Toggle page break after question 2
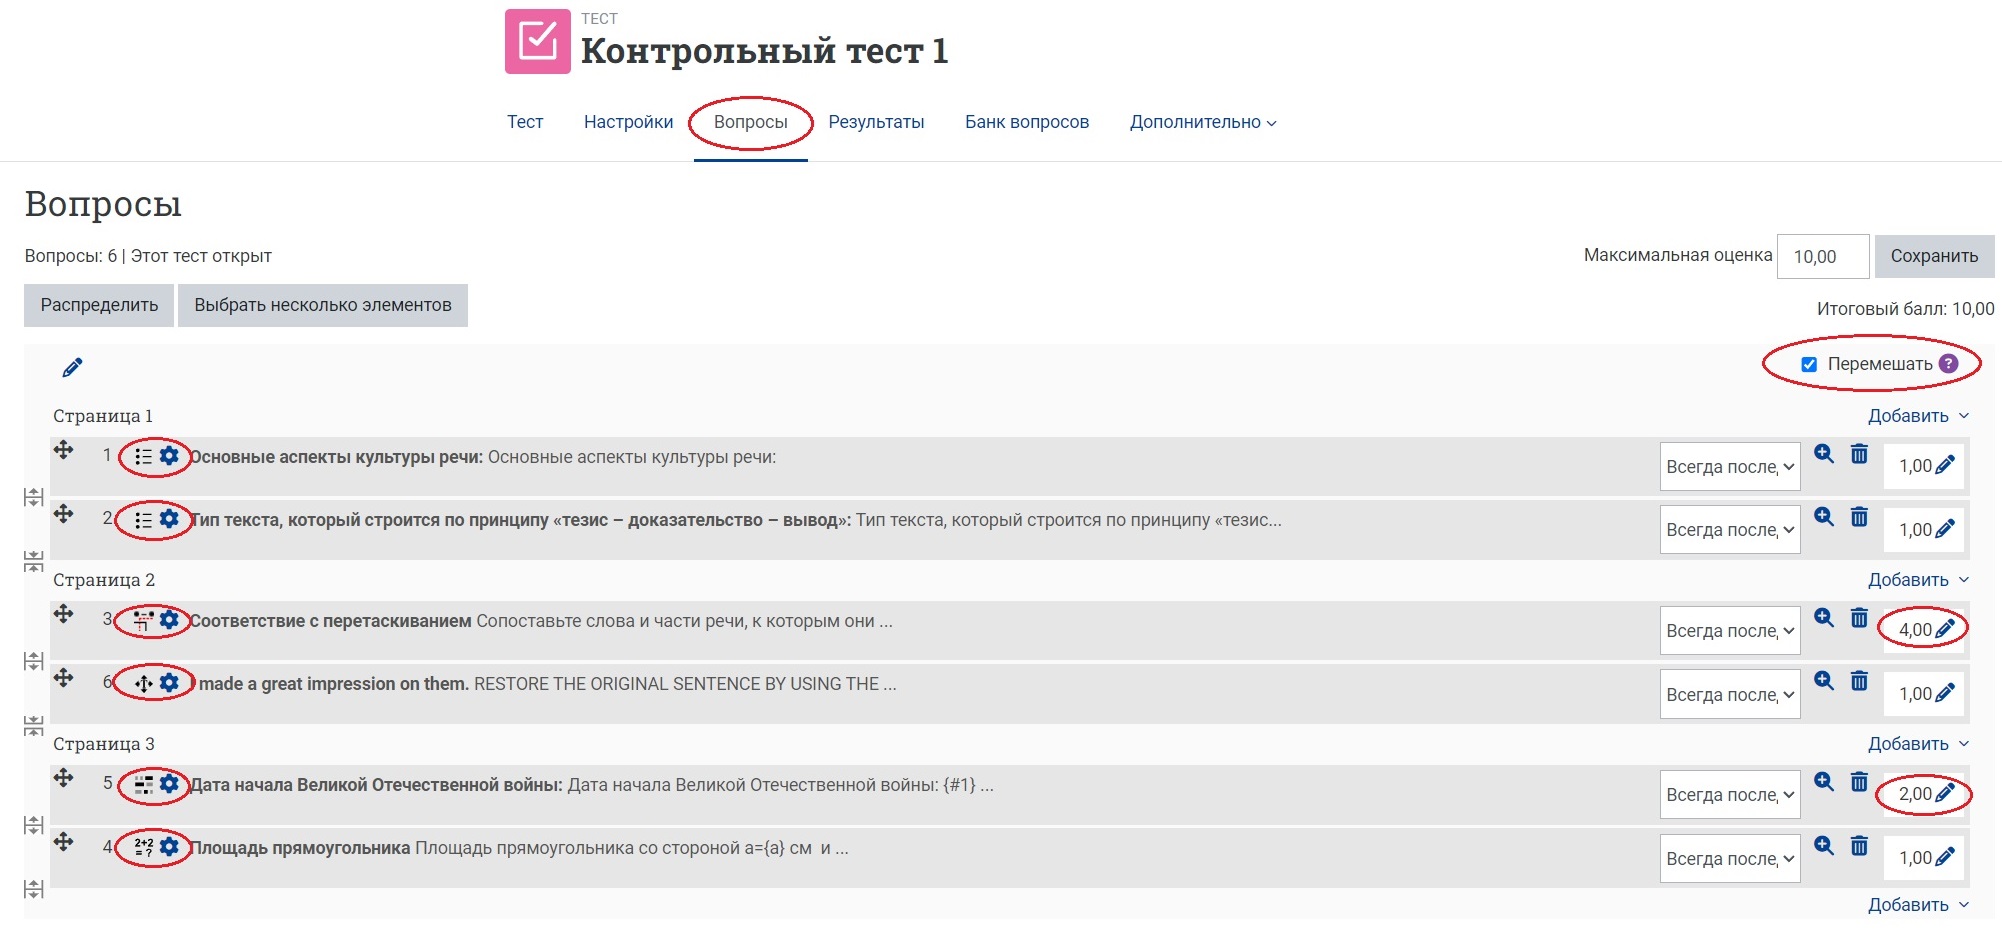Screen dimensions: 2002x933 34,561
